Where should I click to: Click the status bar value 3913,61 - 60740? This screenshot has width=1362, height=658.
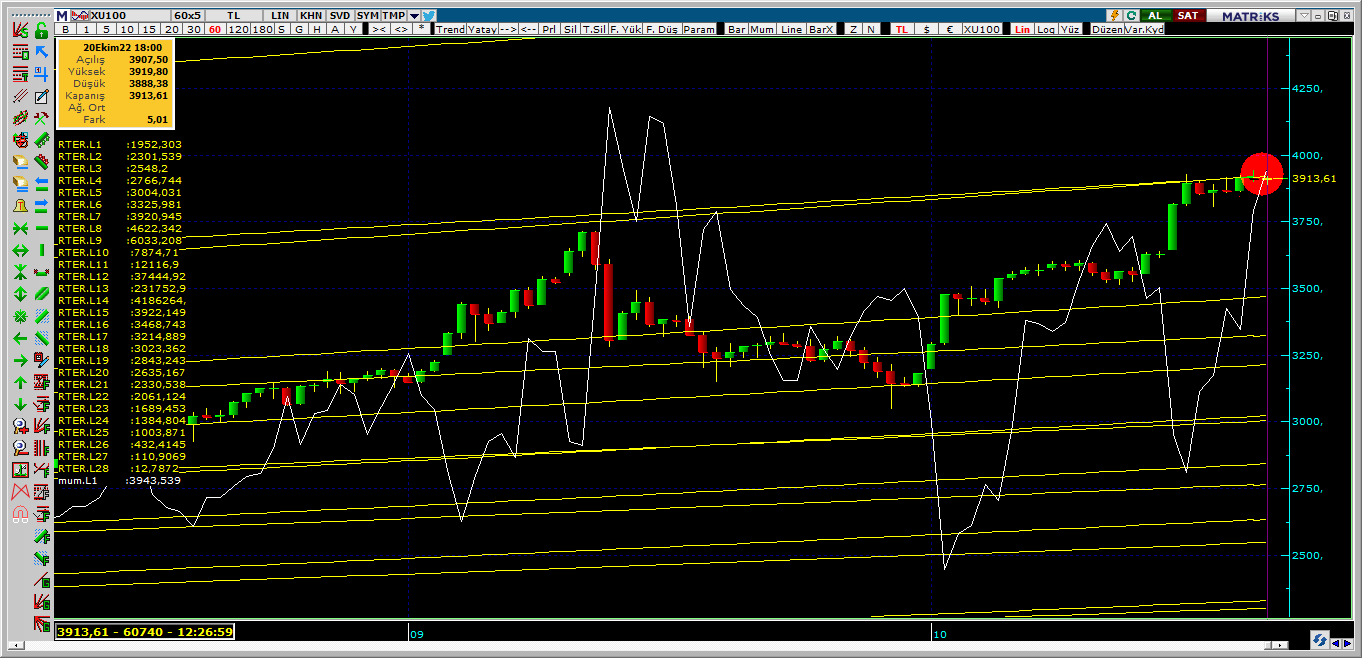145,632
